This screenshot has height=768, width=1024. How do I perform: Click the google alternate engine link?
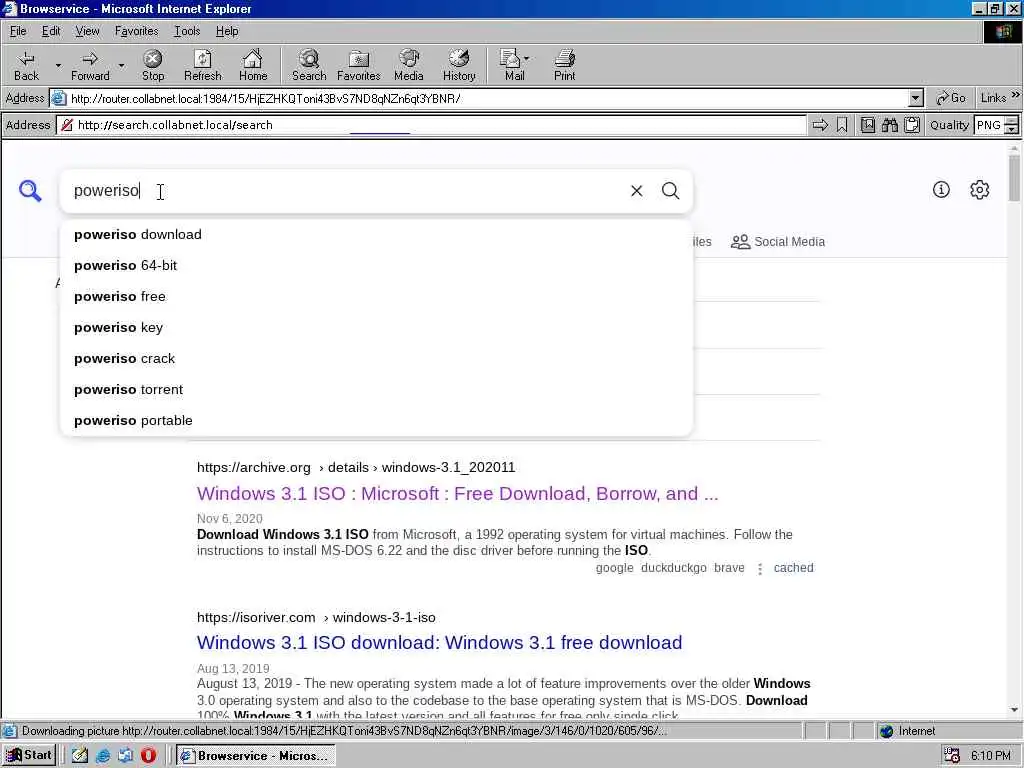(x=614, y=568)
